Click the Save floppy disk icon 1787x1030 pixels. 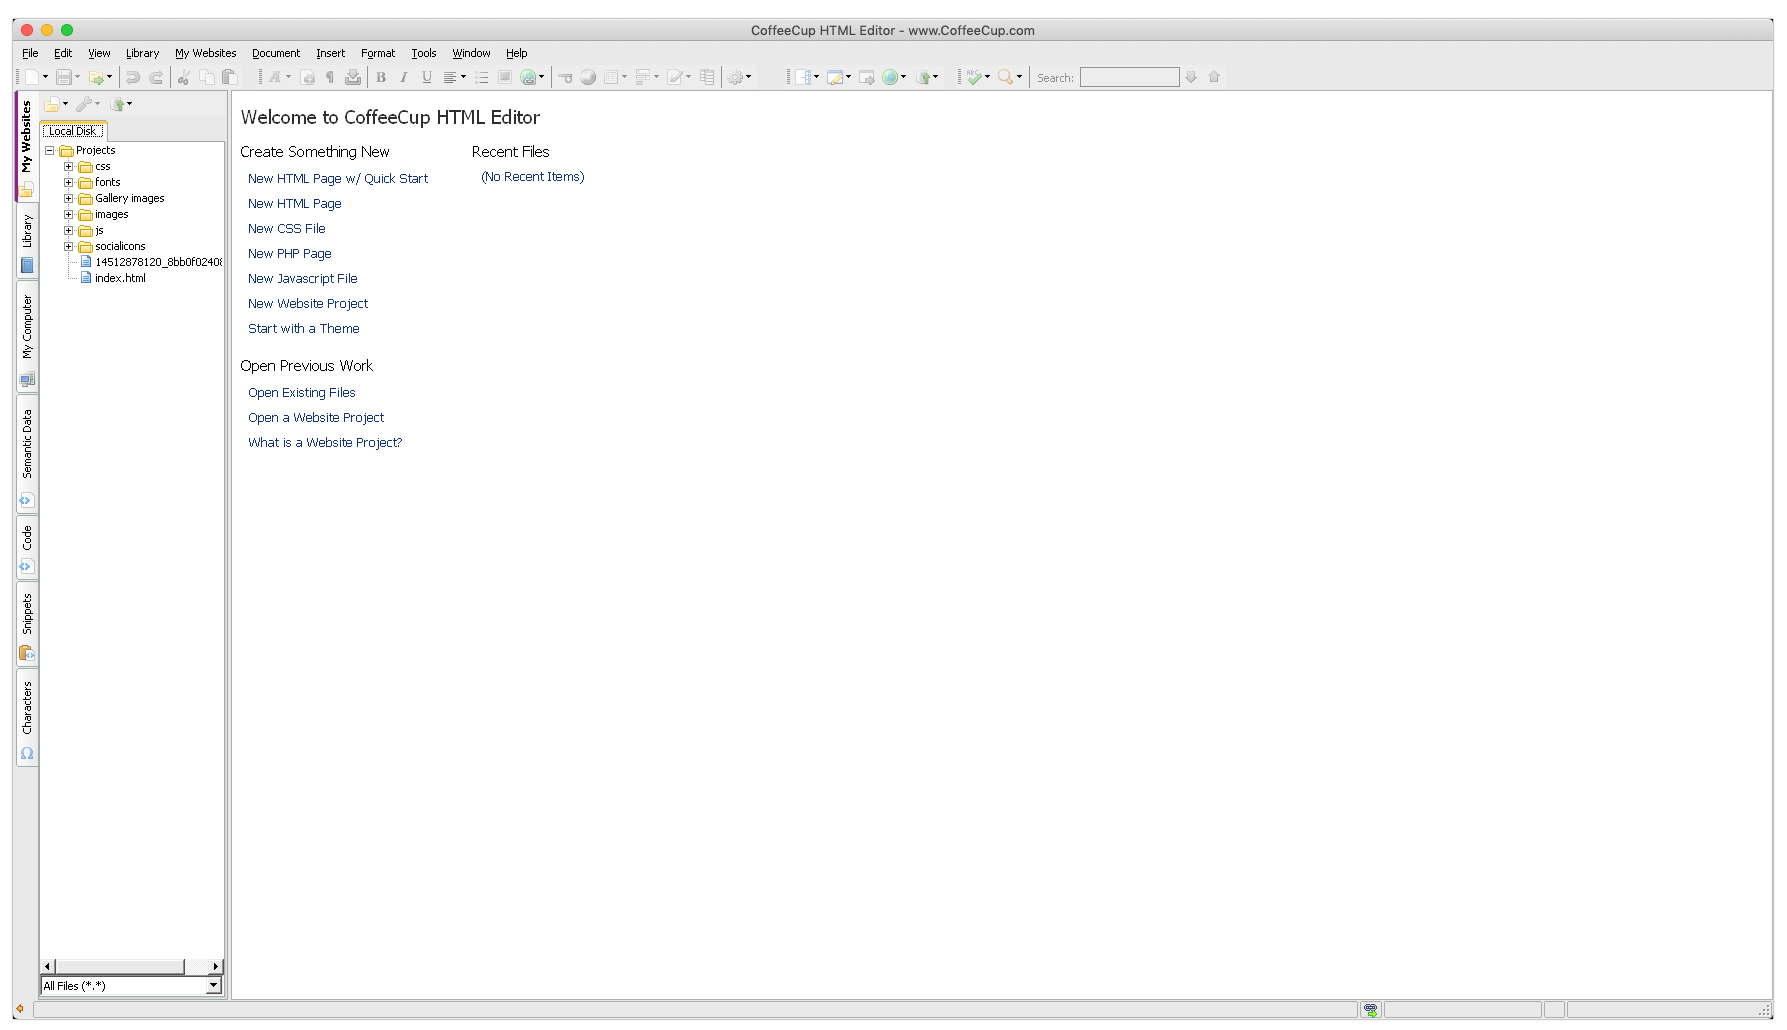pos(64,77)
